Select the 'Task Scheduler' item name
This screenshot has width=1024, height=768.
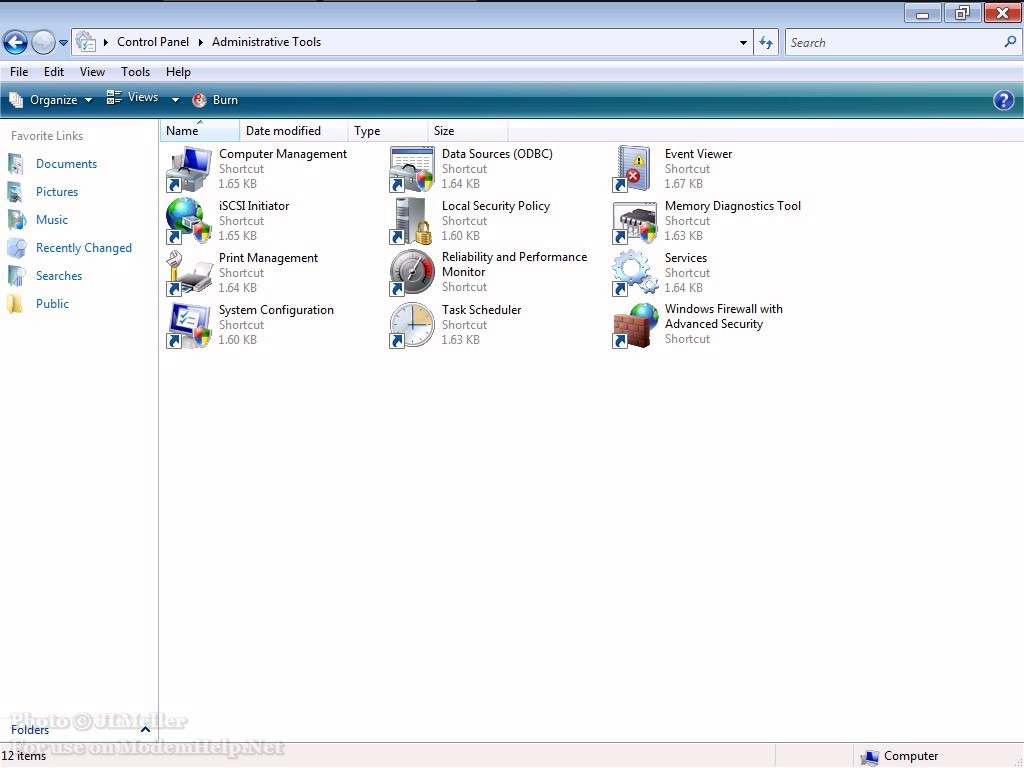coord(481,310)
